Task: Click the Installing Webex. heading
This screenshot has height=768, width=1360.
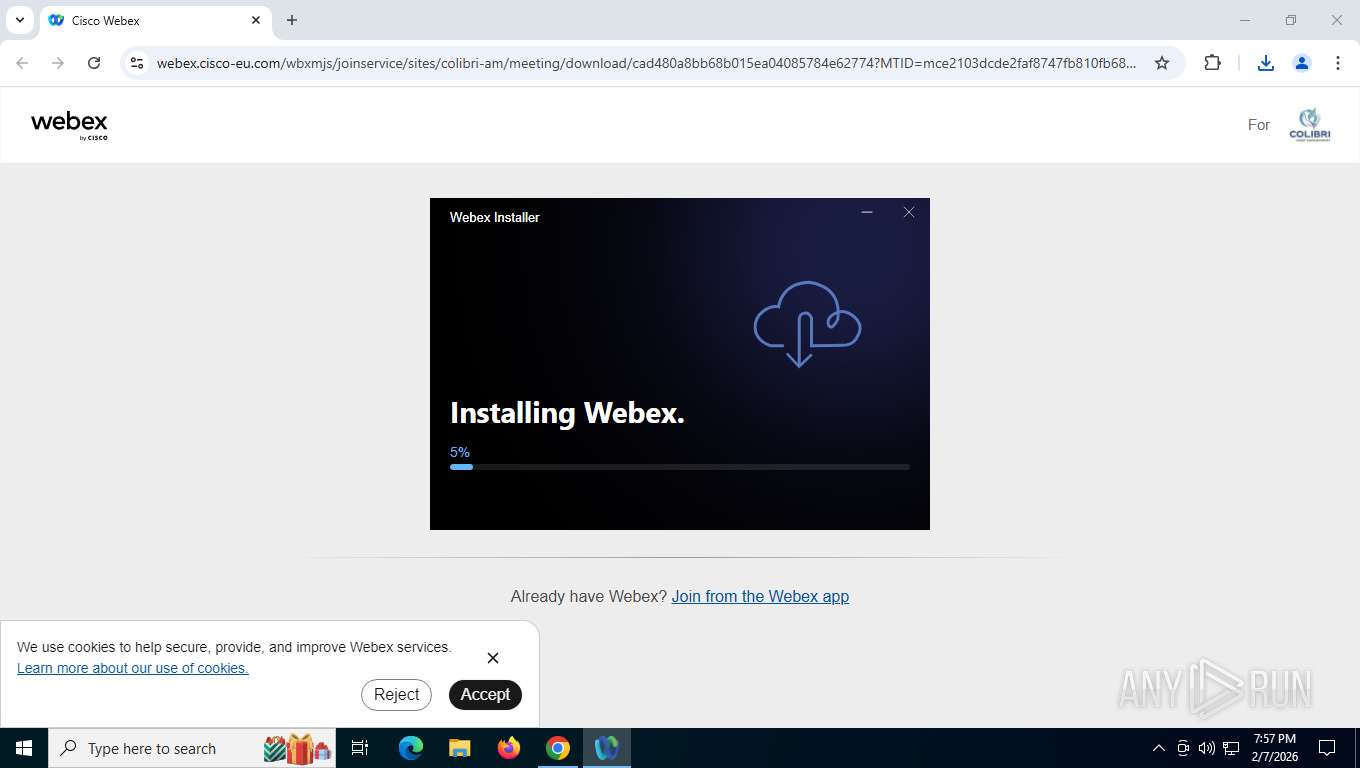Action: 567,413
